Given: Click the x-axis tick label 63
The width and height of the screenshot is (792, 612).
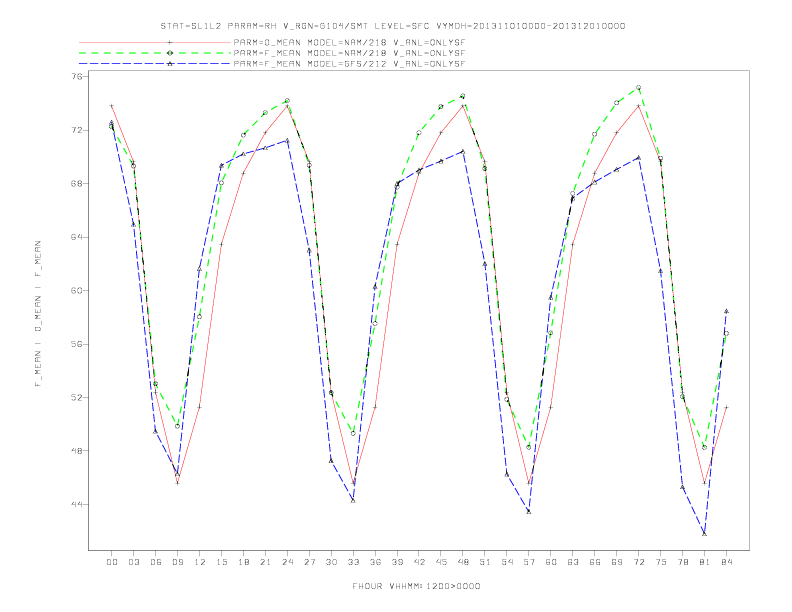Looking at the screenshot, I should pyautogui.click(x=573, y=562).
